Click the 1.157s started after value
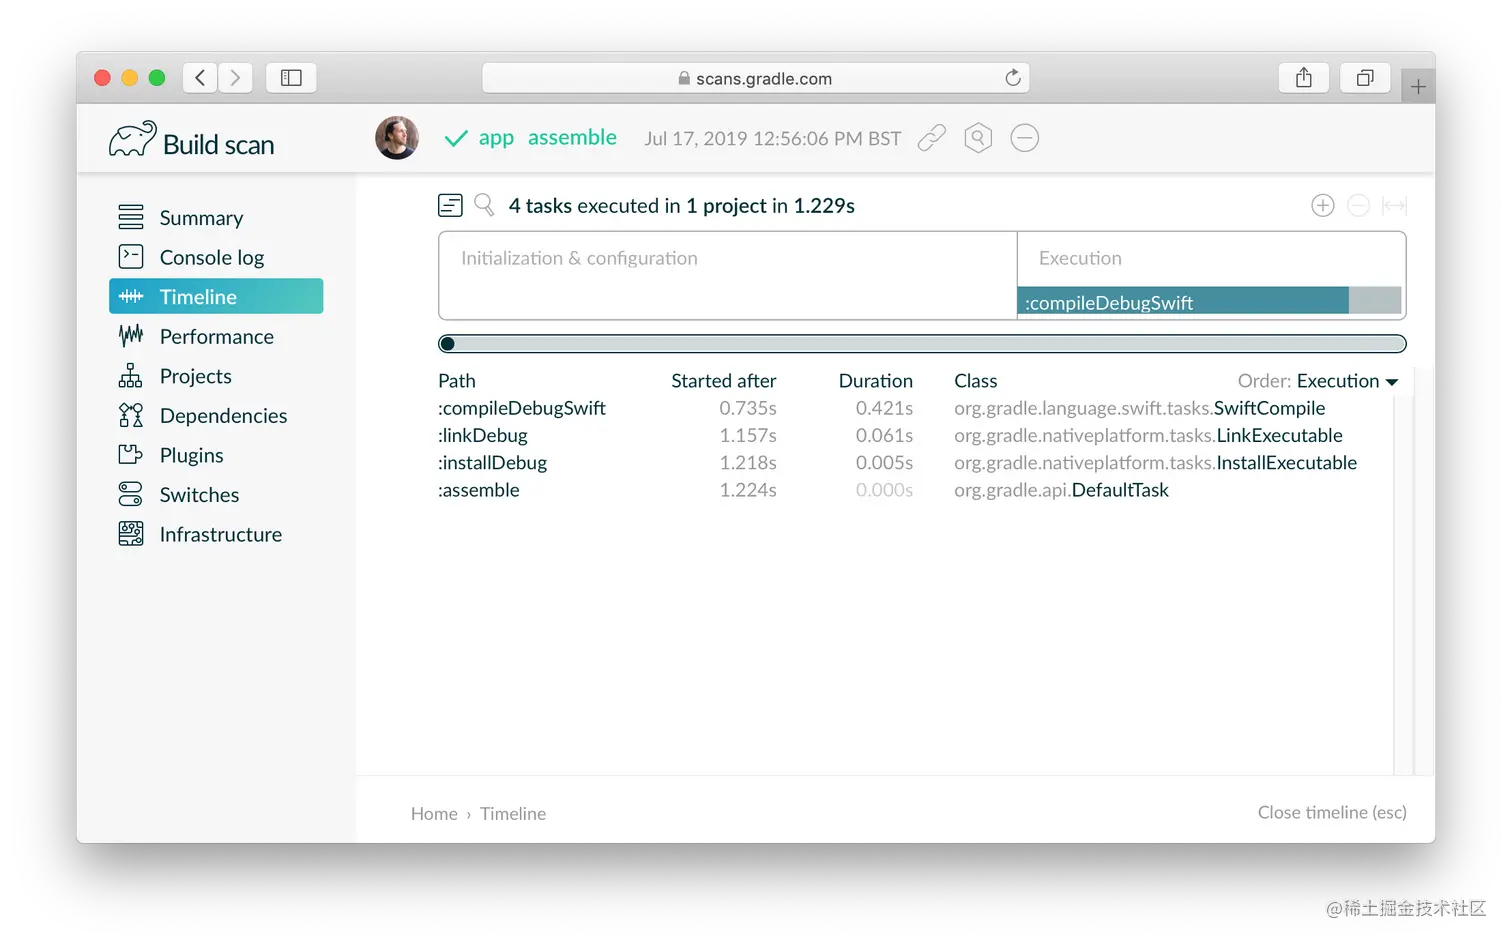Viewport: 1512px width, 944px height. click(748, 435)
